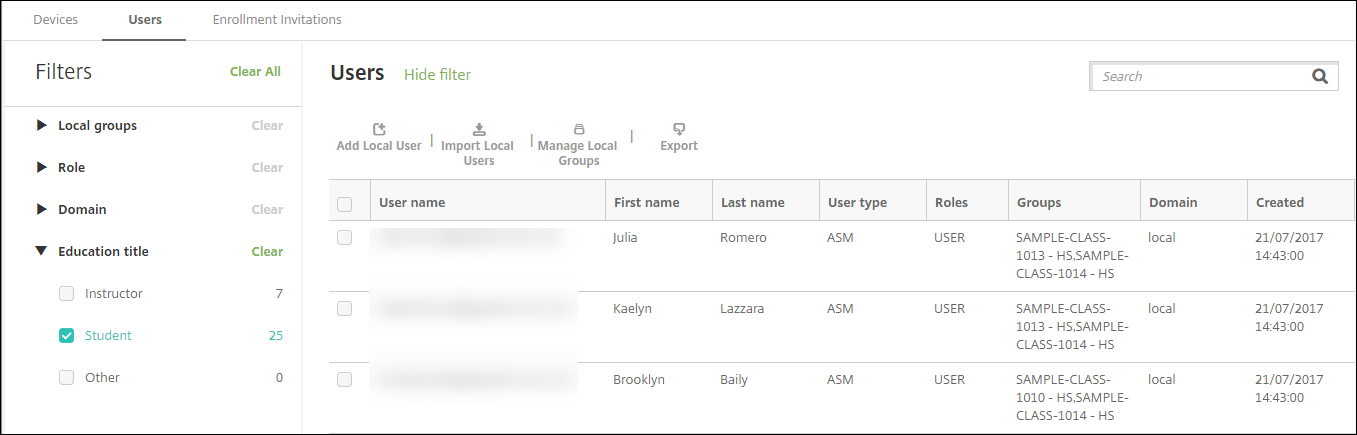This screenshot has height=435, width=1357.
Task: Expand the Local groups filter
Action: click(x=42, y=126)
